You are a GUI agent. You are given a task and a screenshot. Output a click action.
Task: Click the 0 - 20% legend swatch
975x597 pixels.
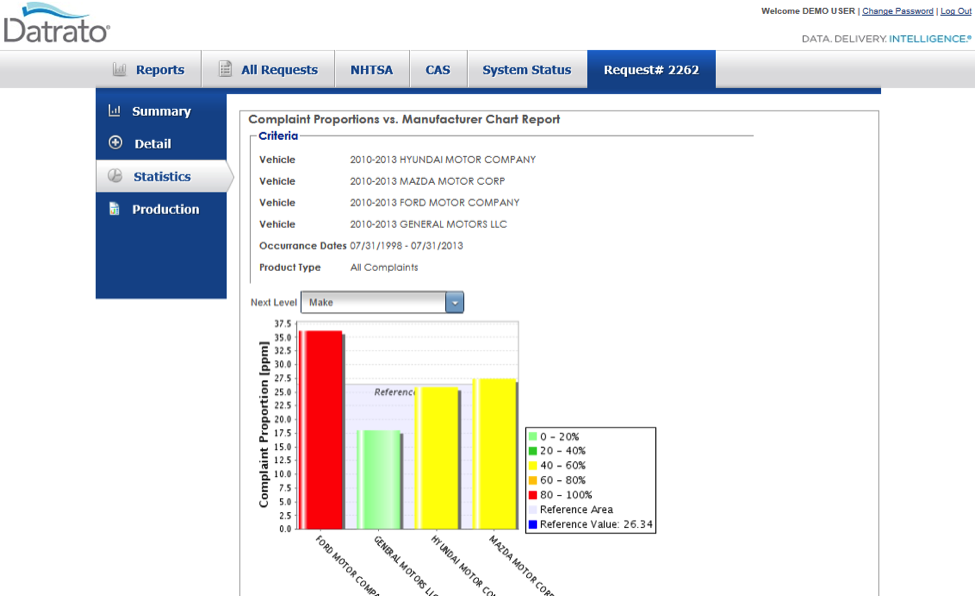533,437
